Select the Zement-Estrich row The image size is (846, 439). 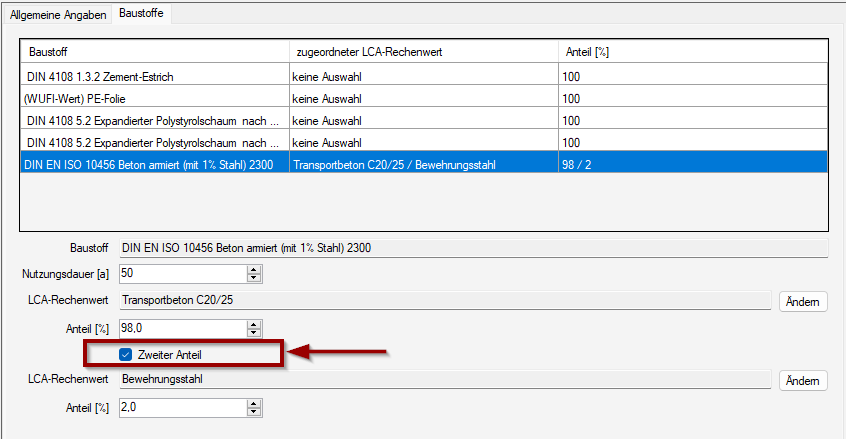tap(150, 75)
